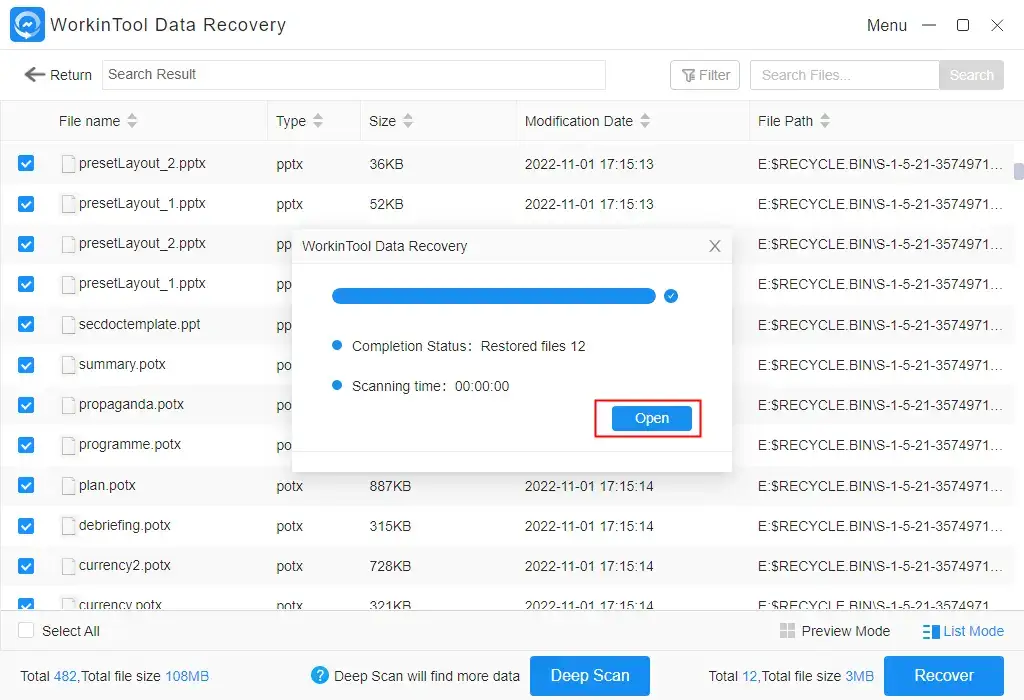Click the completed checkmark on the progress bar
This screenshot has height=700, width=1024.
pos(671,296)
